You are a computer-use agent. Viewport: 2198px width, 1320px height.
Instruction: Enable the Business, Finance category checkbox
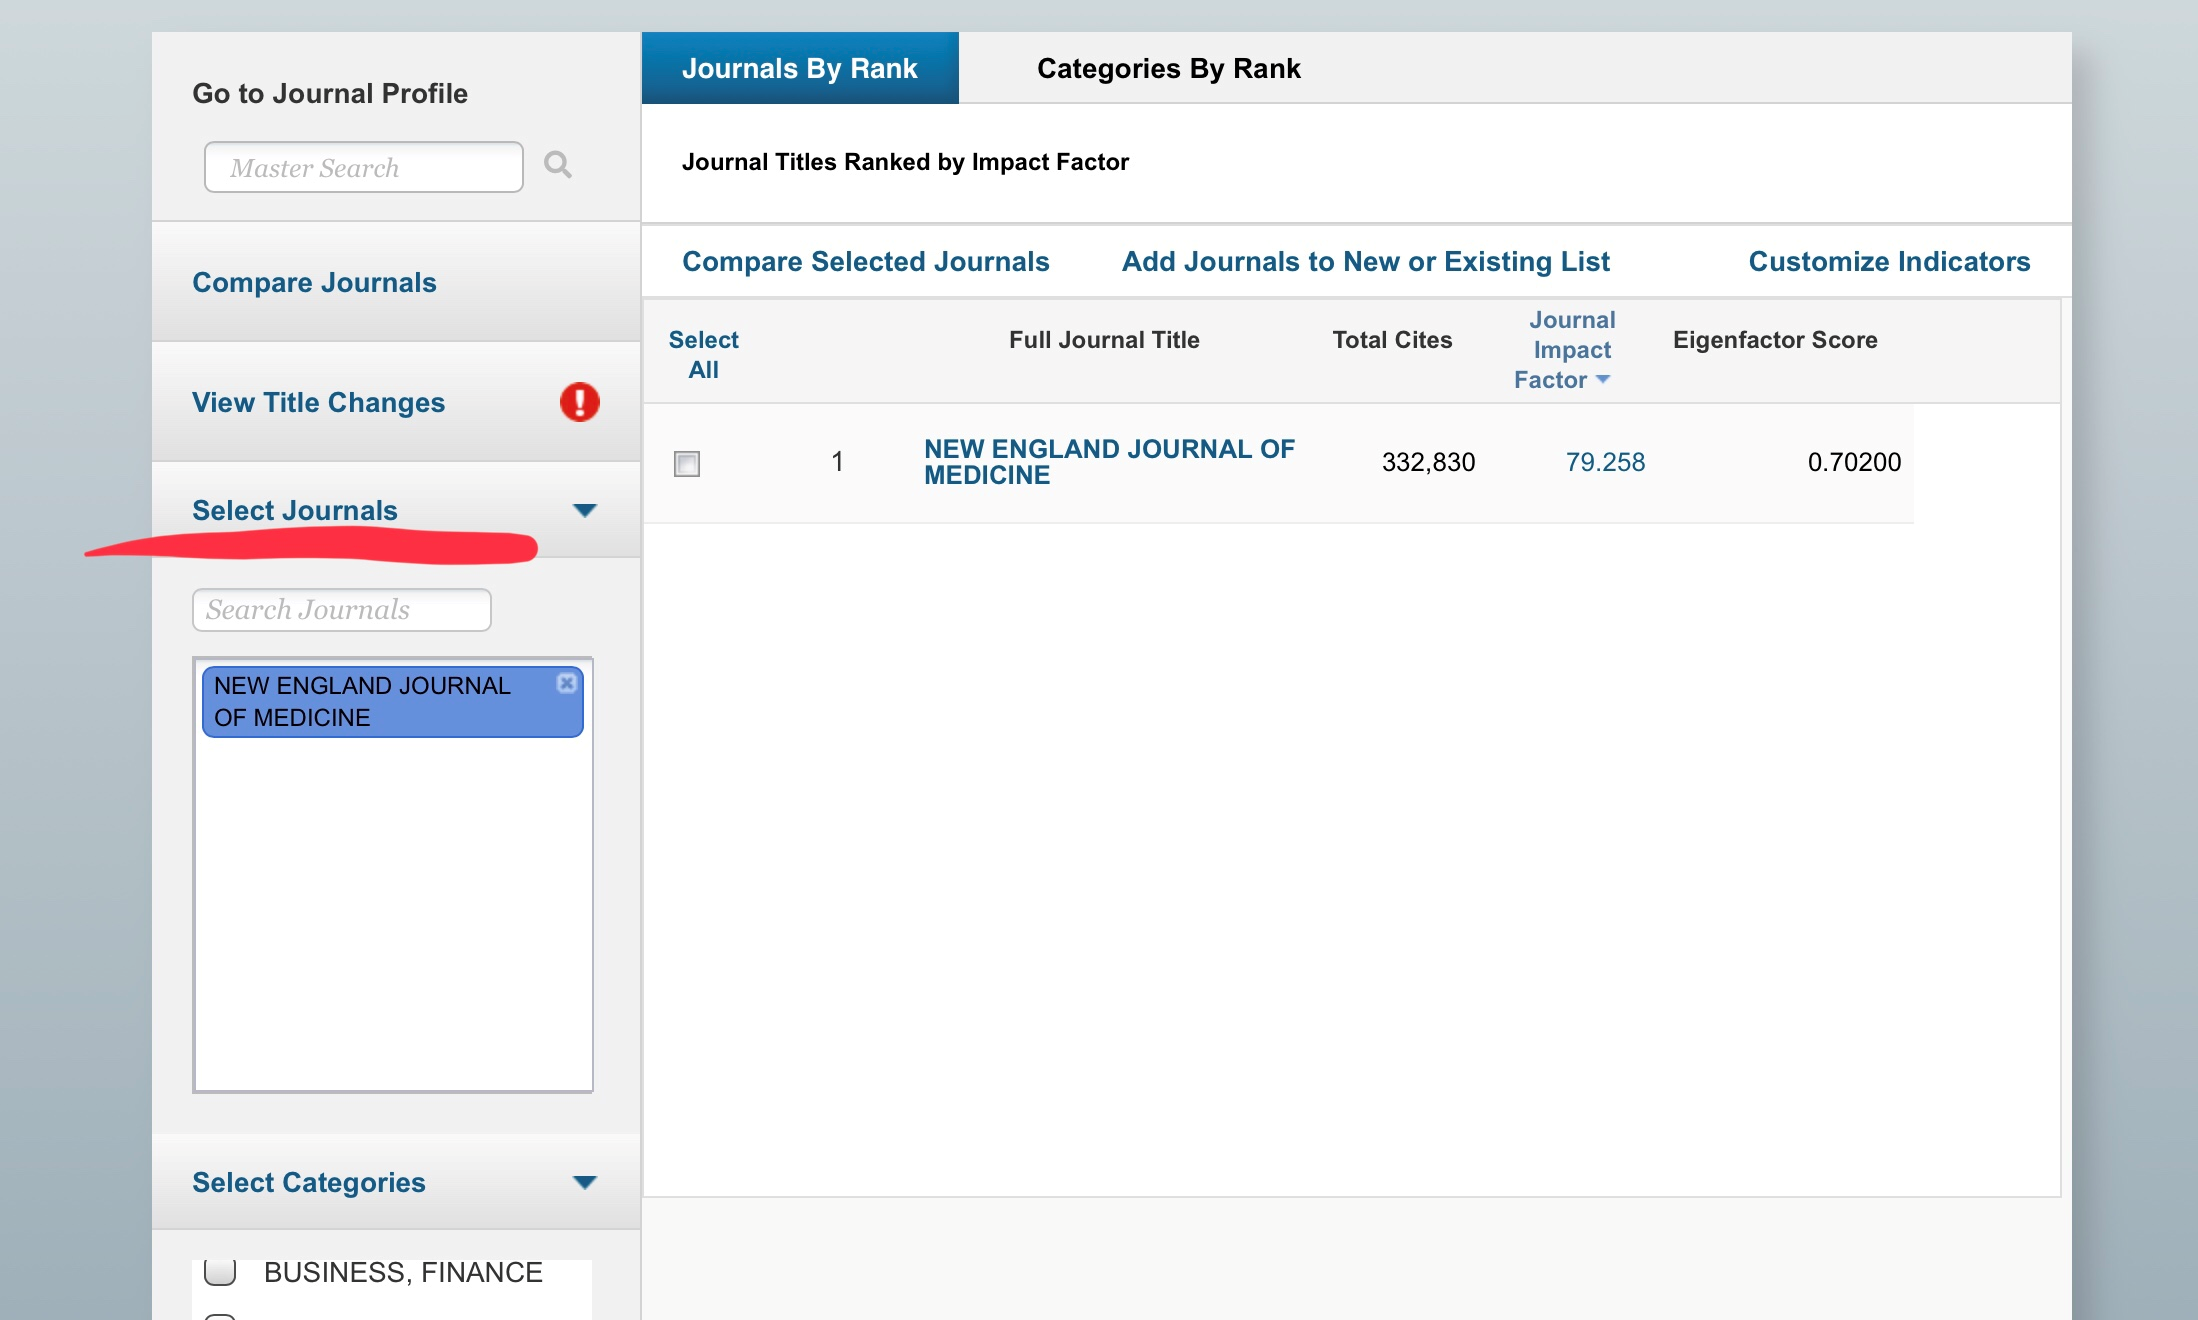[220, 1272]
